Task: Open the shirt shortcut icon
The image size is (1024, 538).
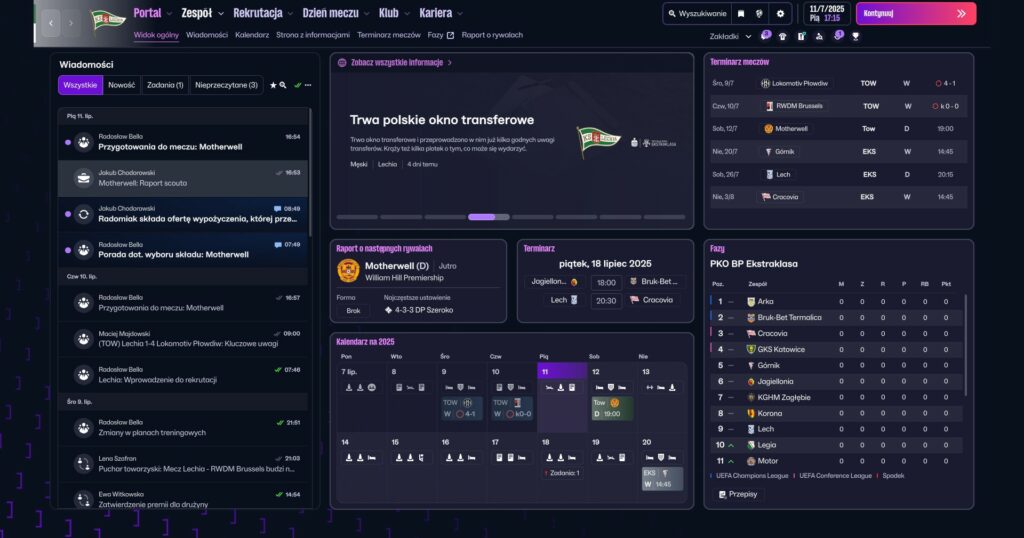Action: click(x=783, y=36)
